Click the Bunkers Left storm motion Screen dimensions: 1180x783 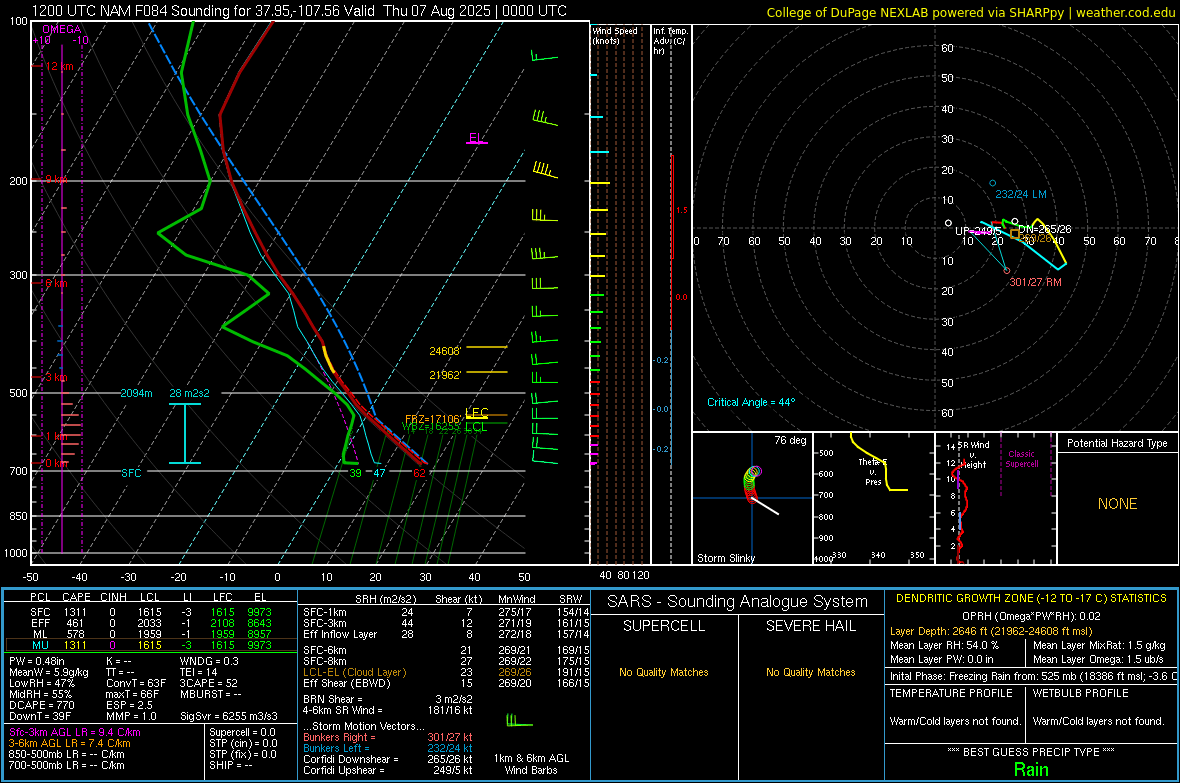(x=388, y=748)
